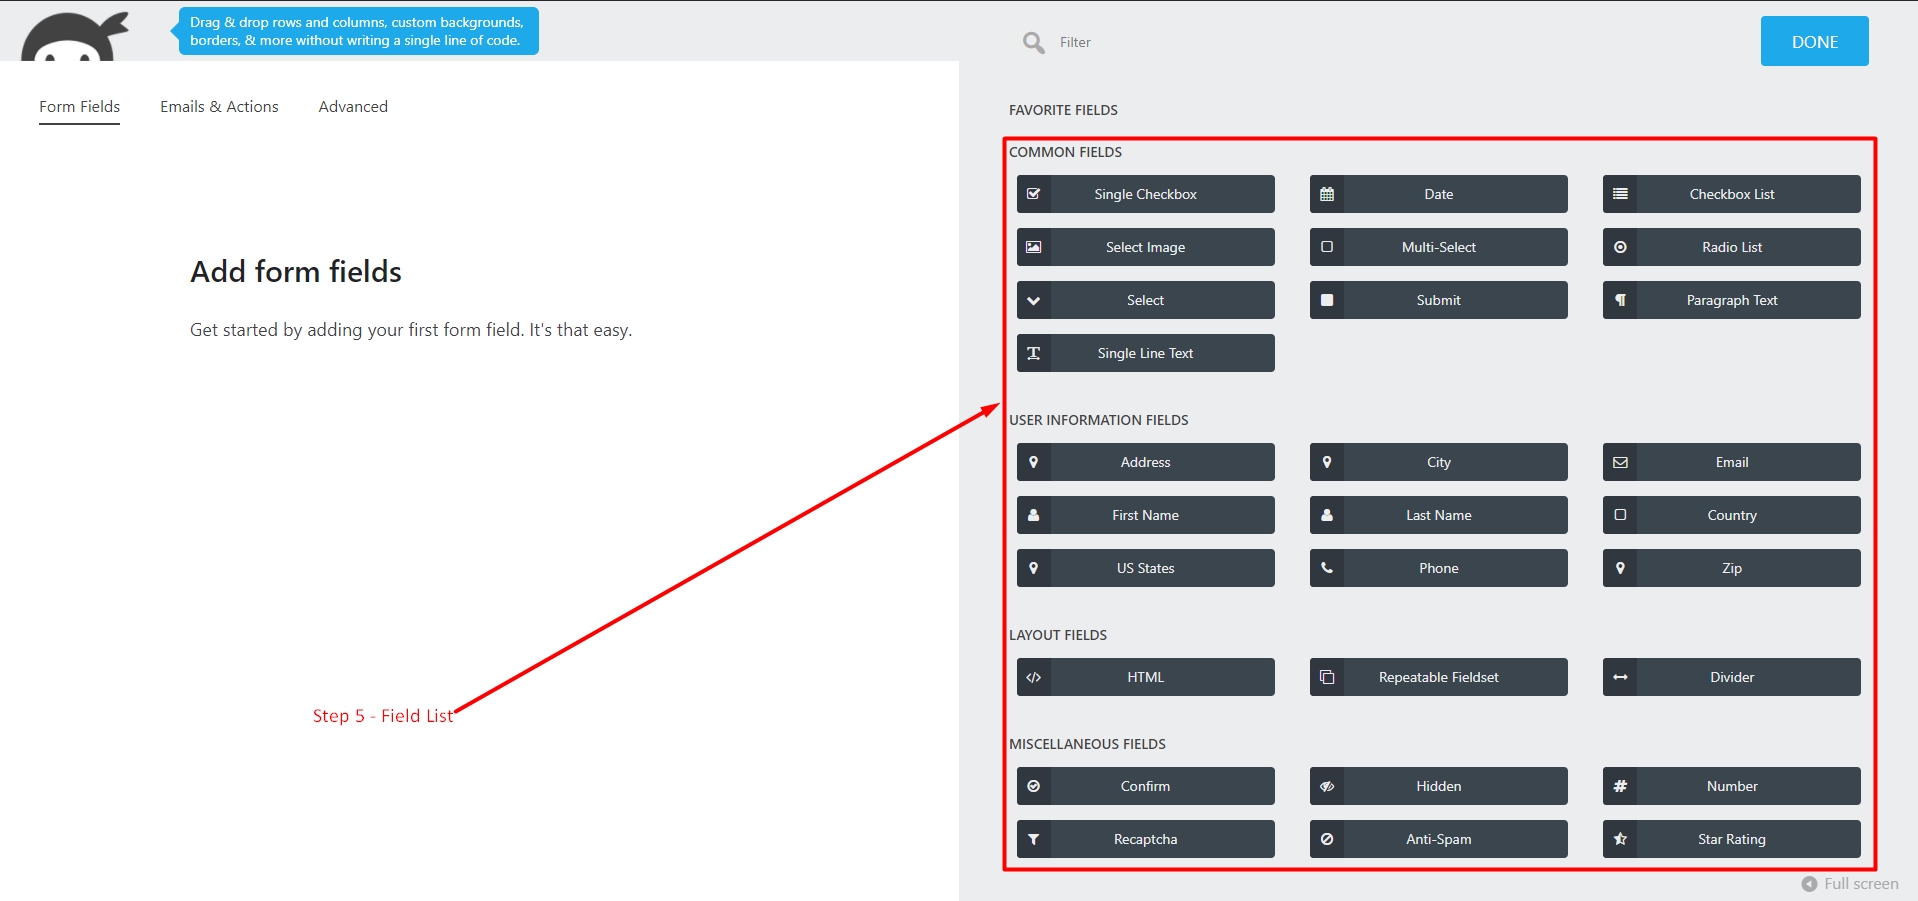
Task: Add the Zip field
Action: click(1731, 568)
